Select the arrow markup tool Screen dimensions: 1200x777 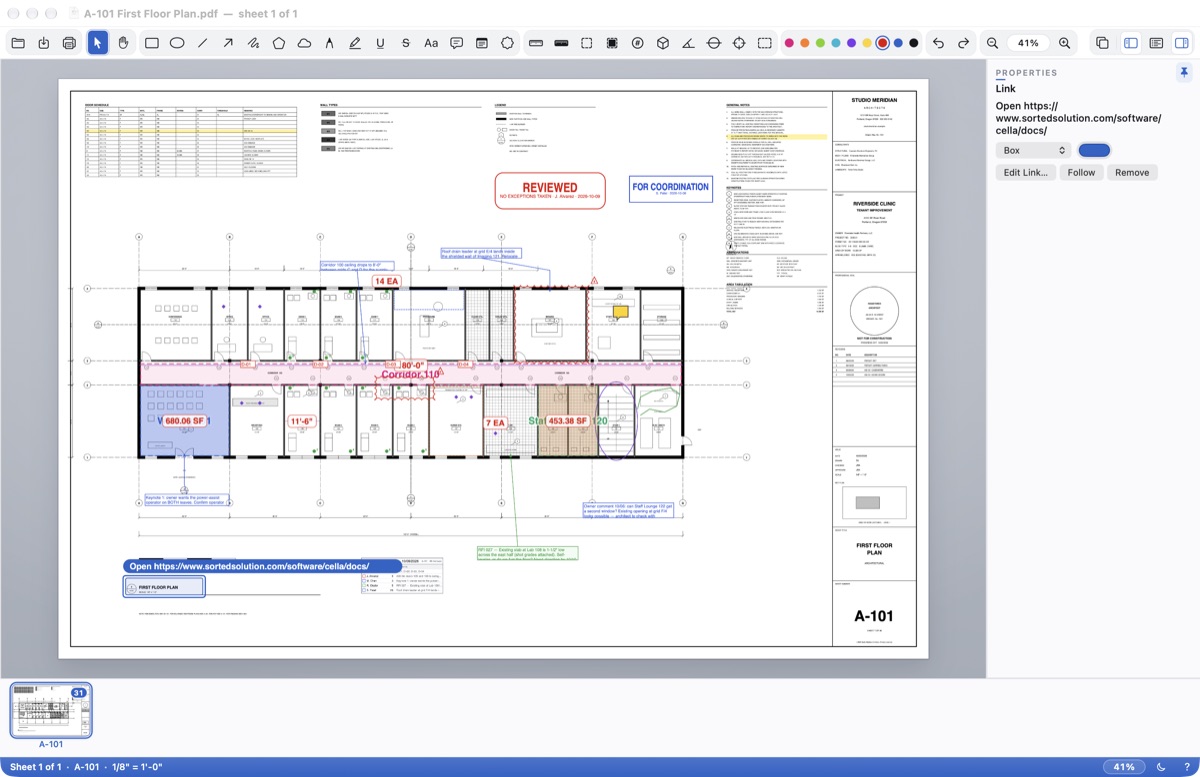click(228, 43)
